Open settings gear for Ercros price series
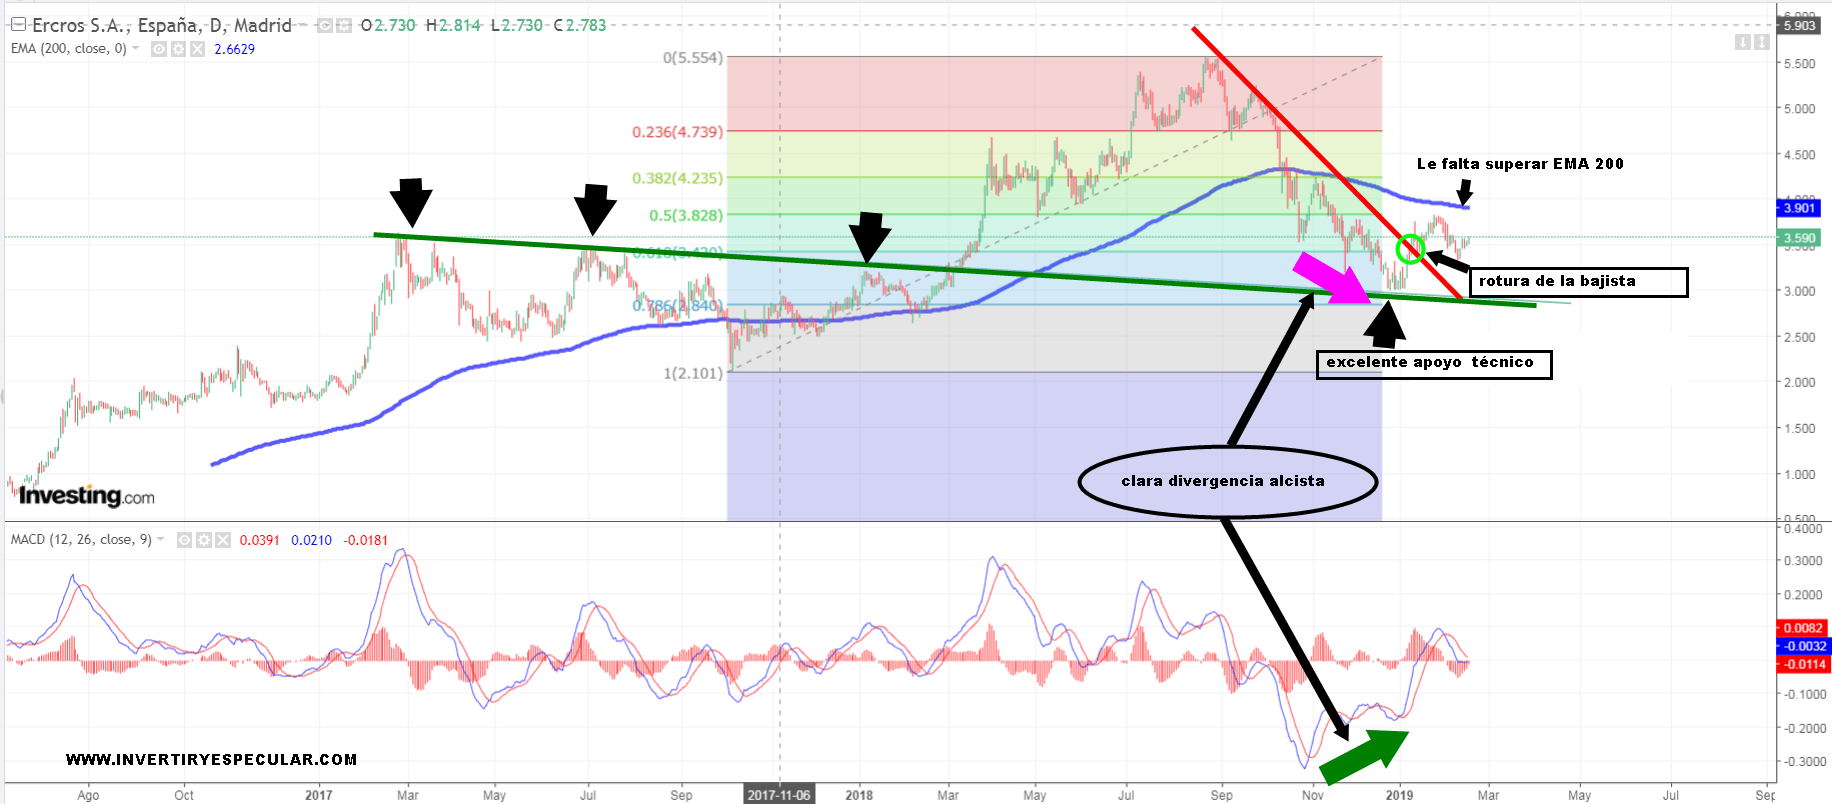1832x804 pixels. (343, 25)
